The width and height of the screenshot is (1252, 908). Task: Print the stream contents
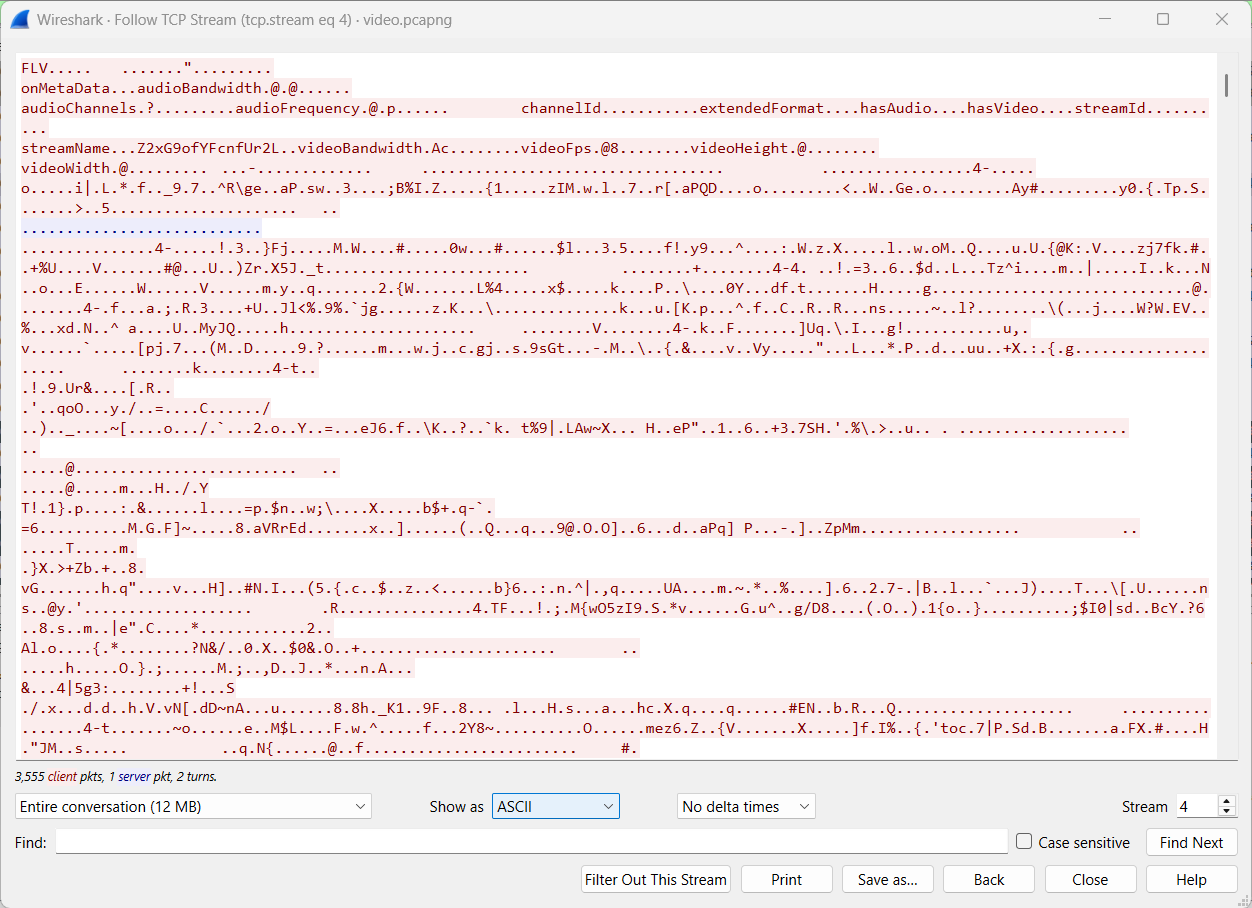[786, 880]
